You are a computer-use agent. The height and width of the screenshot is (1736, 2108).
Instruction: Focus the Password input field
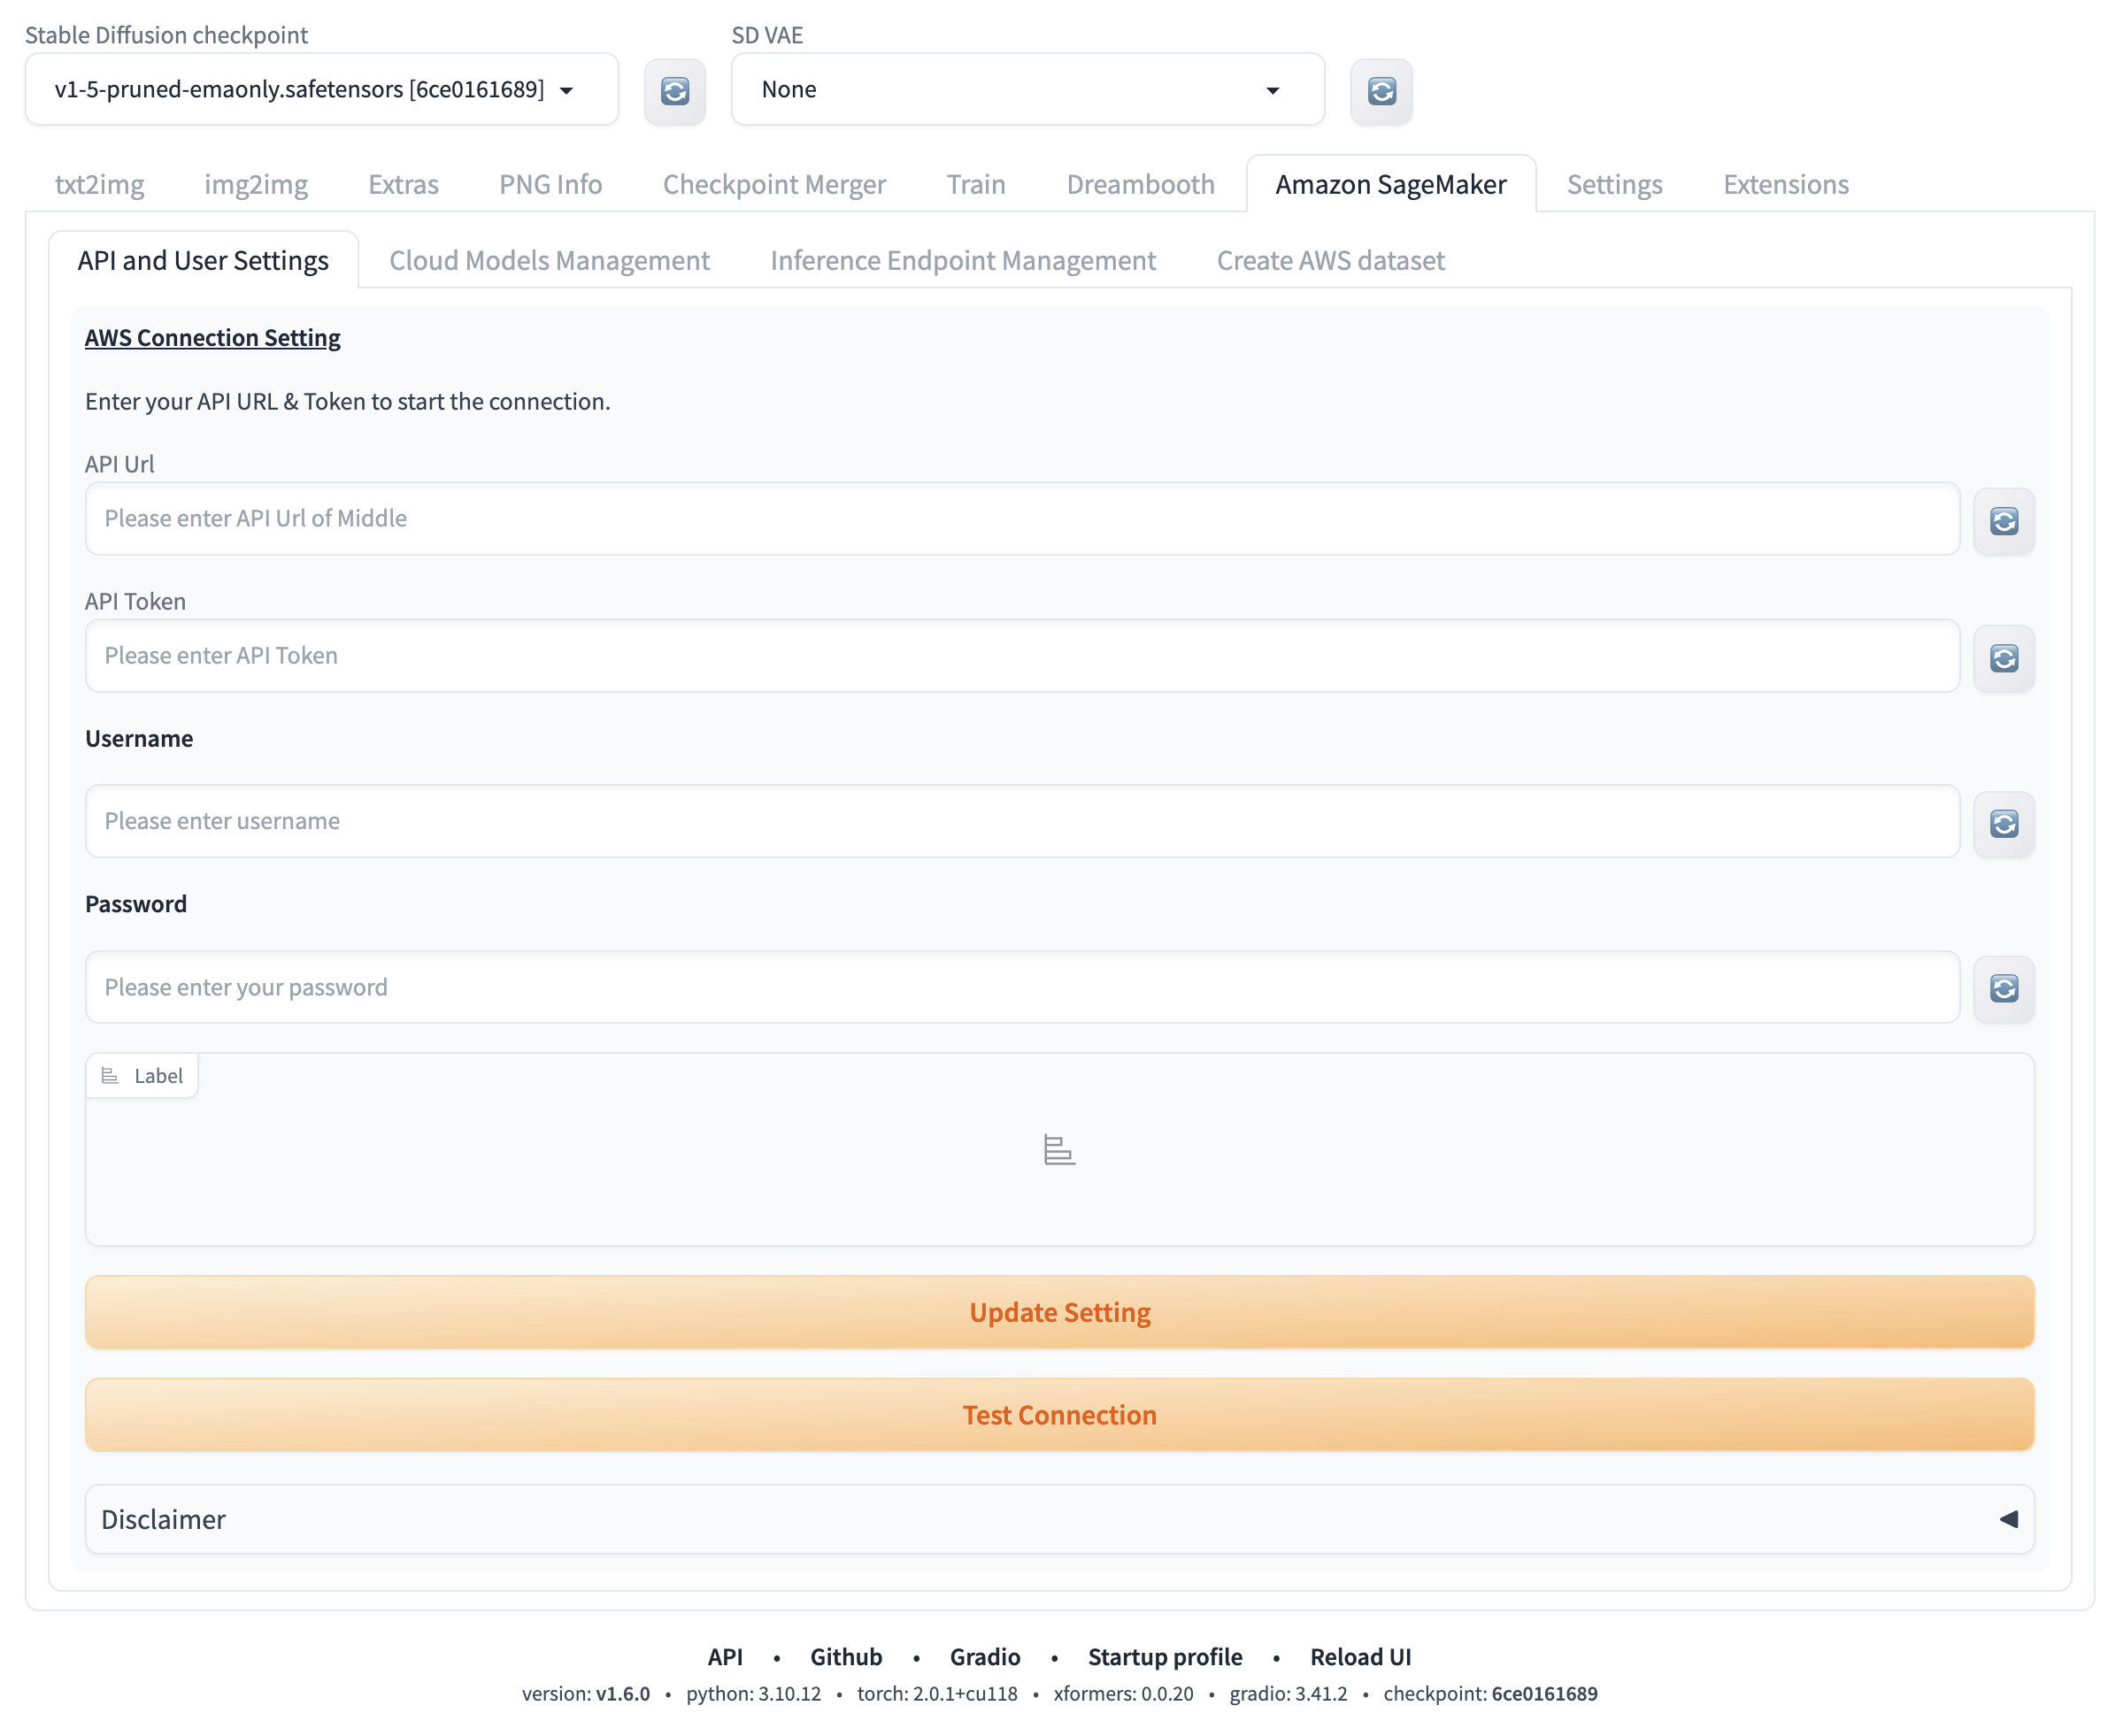pos(1020,986)
